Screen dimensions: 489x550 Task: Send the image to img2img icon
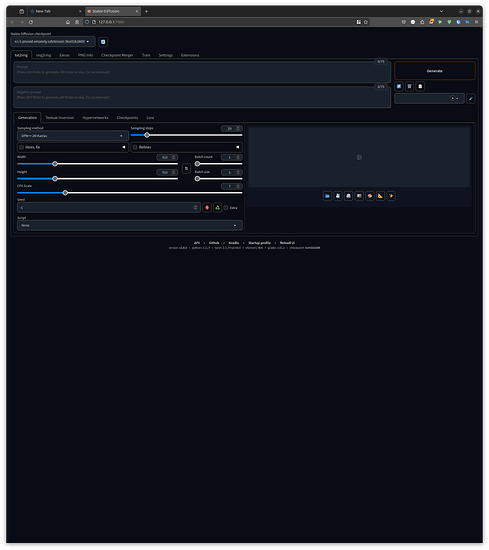359,196
